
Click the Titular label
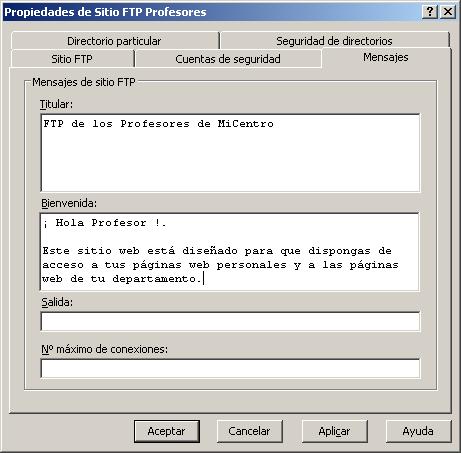click(x=56, y=104)
